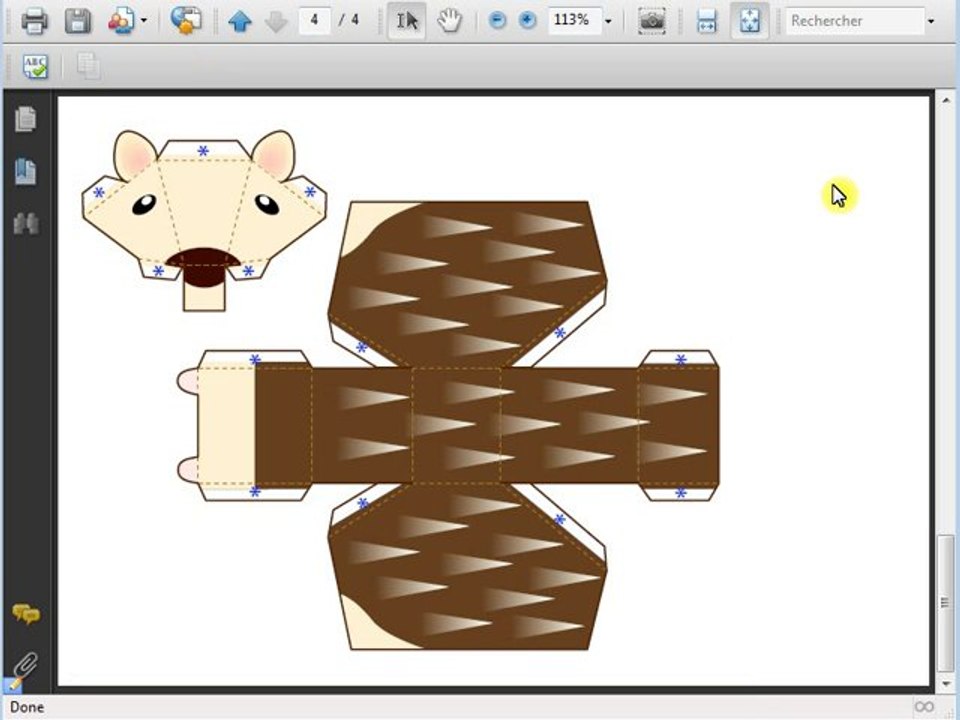Activate the Hand pan tool
960x720 pixels.
click(449, 20)
